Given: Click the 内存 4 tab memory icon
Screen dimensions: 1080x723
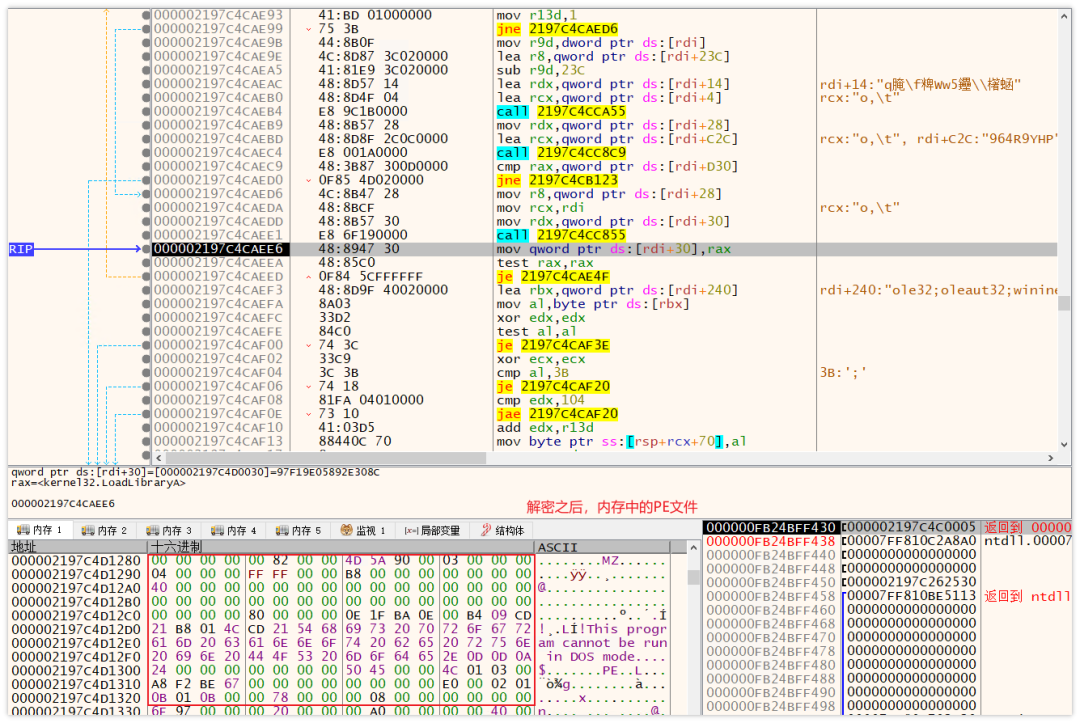Looking at the screenshot, I should (218, 530).
